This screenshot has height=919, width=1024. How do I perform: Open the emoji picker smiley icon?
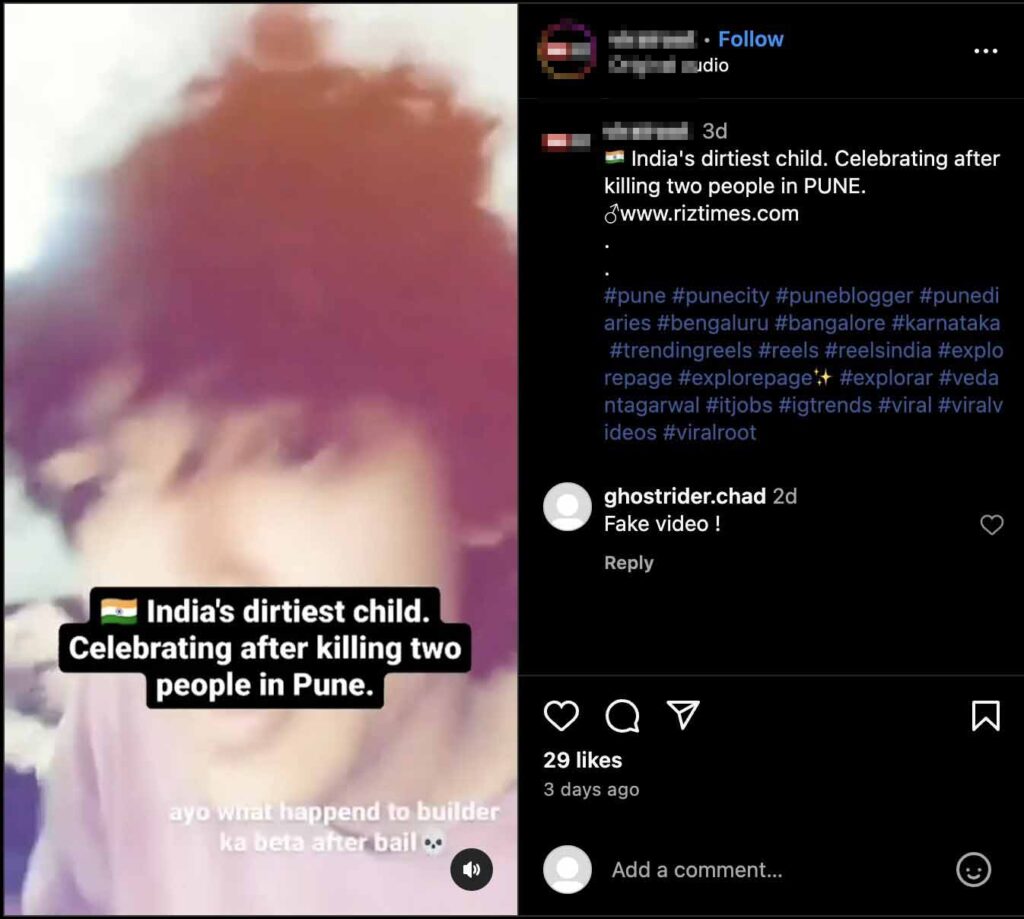pos(973,869)
